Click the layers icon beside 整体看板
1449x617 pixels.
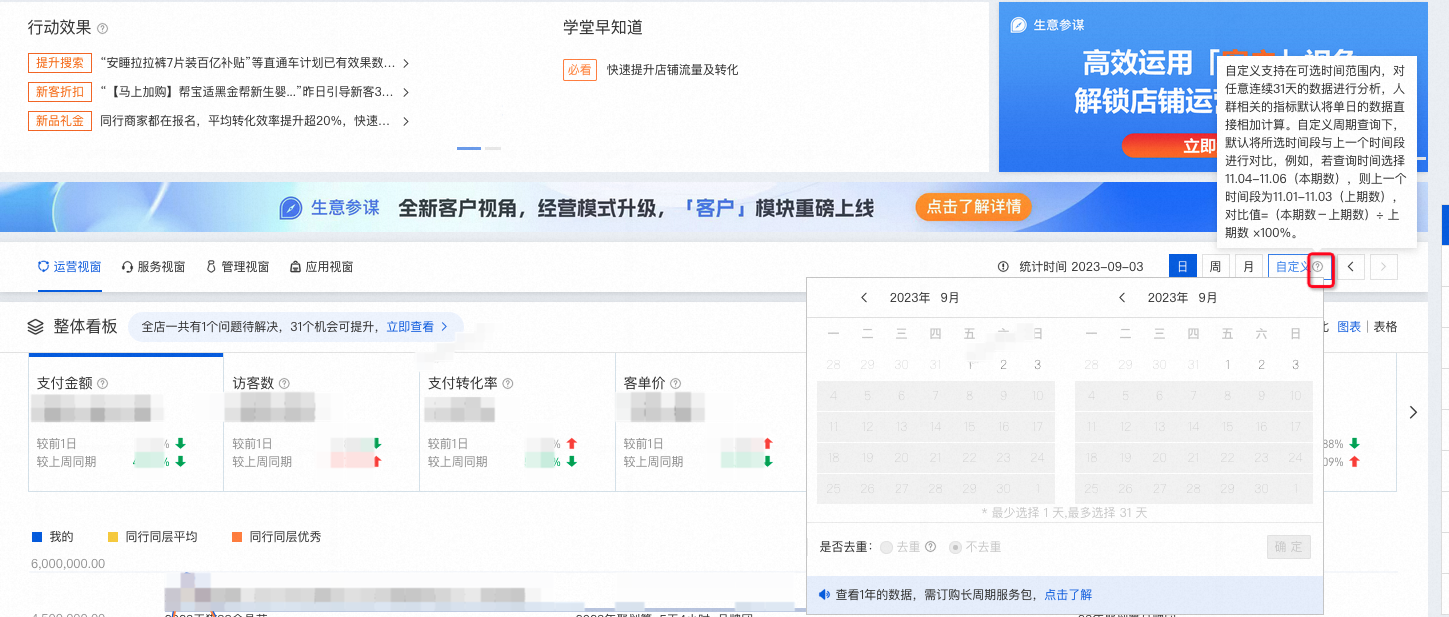[36, 326]
